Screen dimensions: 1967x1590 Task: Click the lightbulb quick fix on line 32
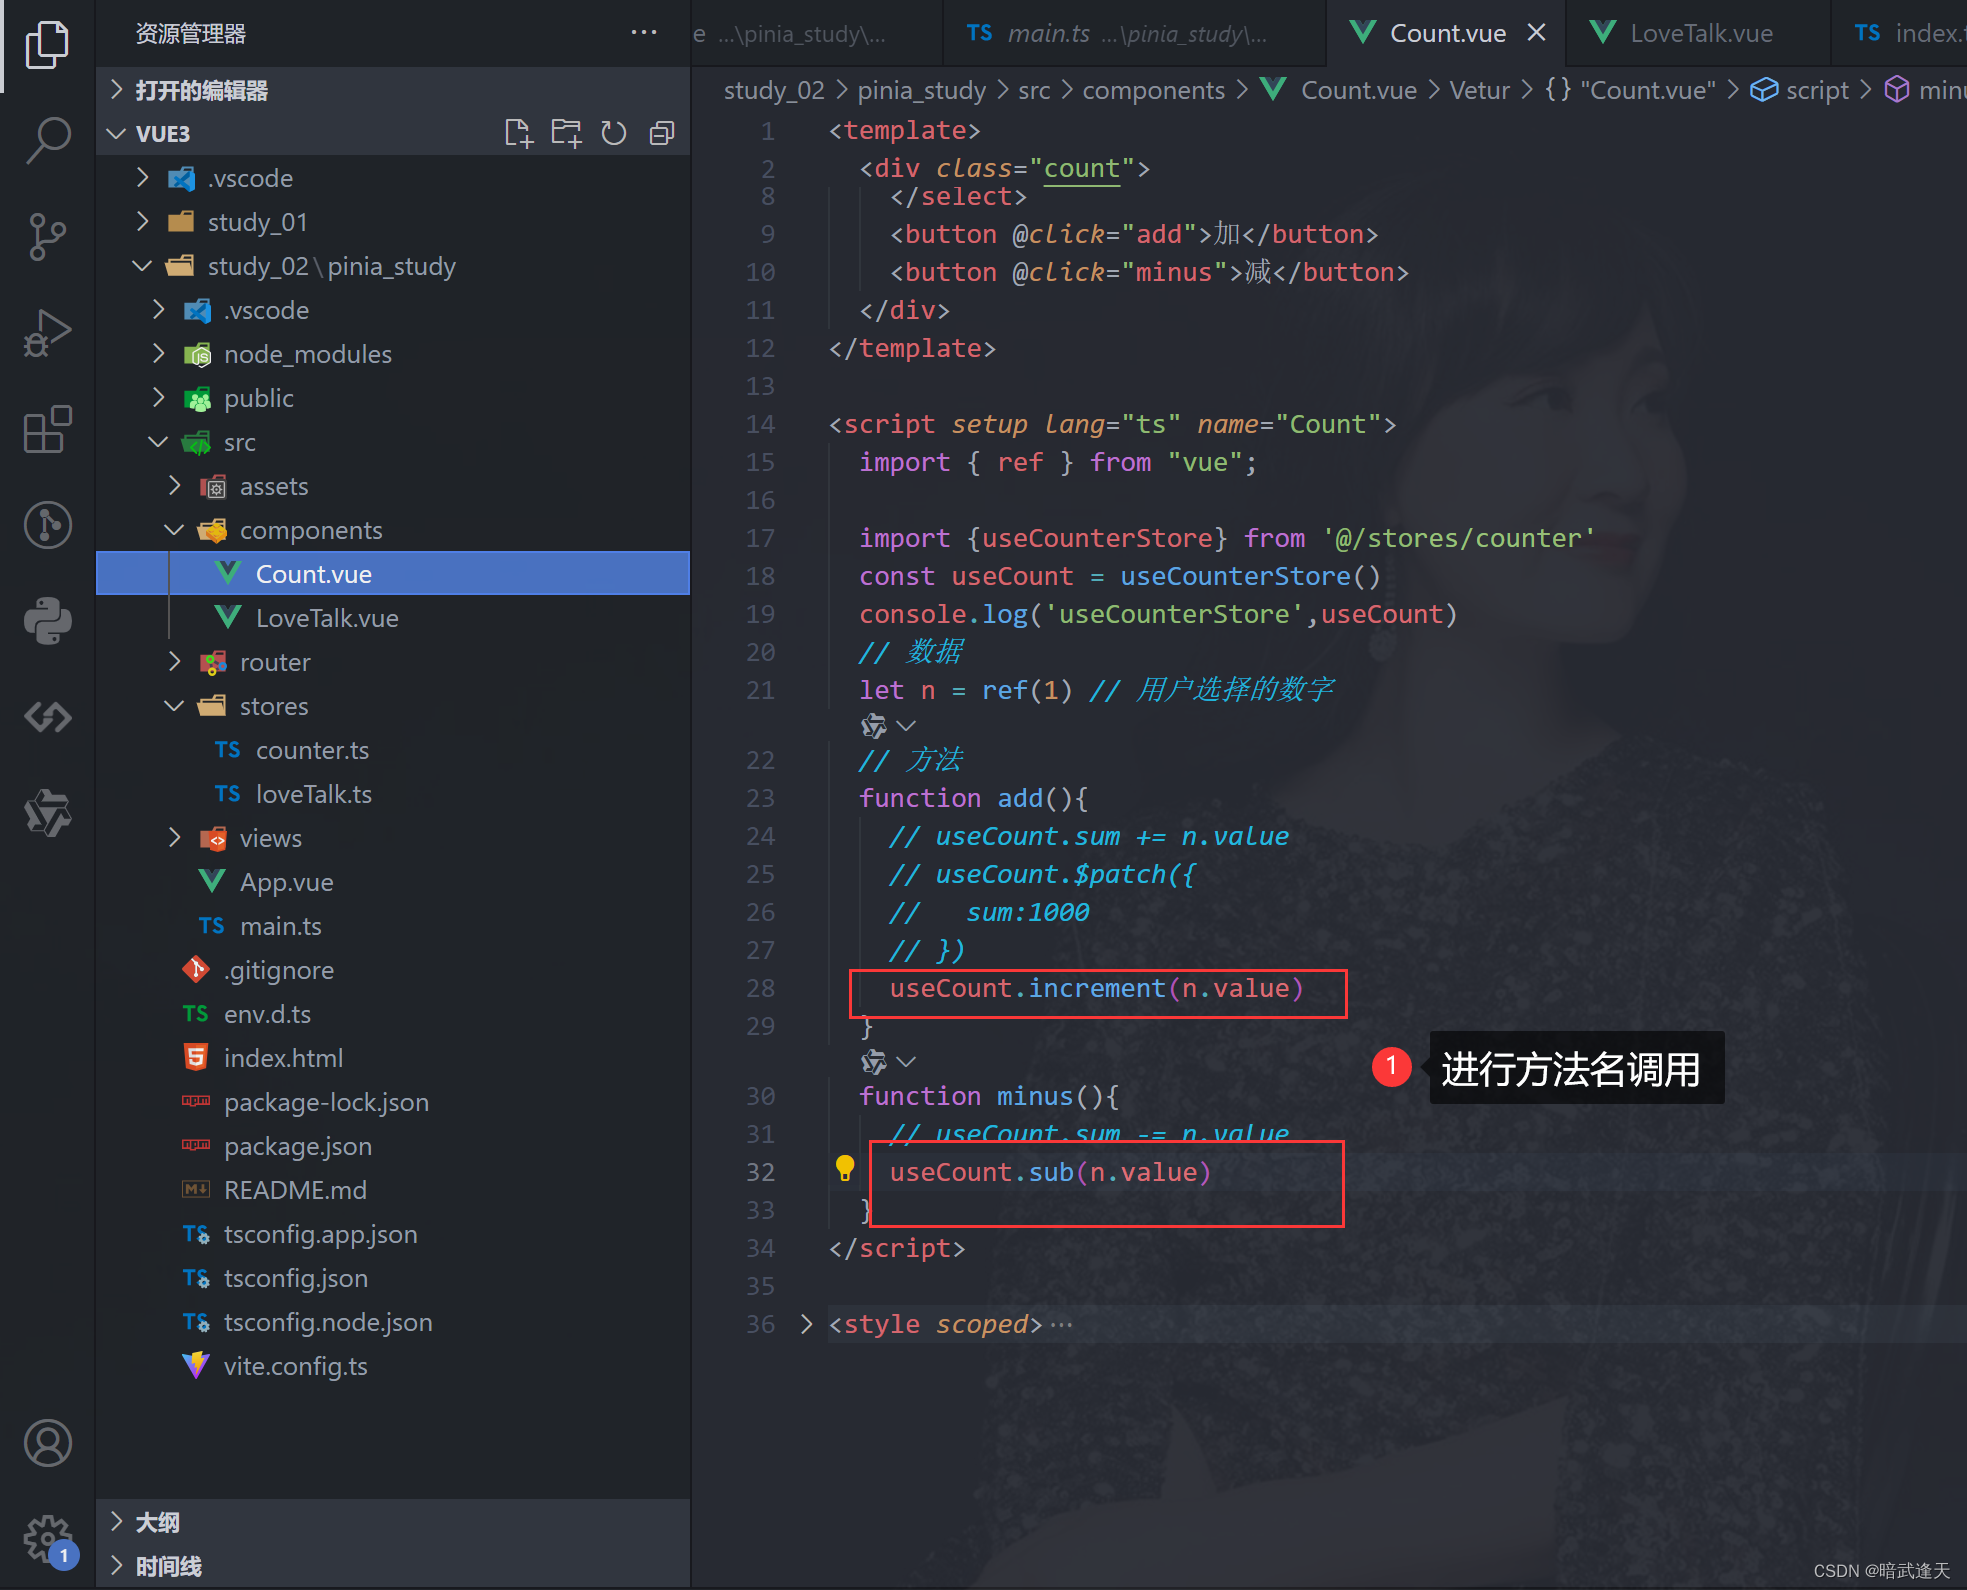click(845, 1168)
